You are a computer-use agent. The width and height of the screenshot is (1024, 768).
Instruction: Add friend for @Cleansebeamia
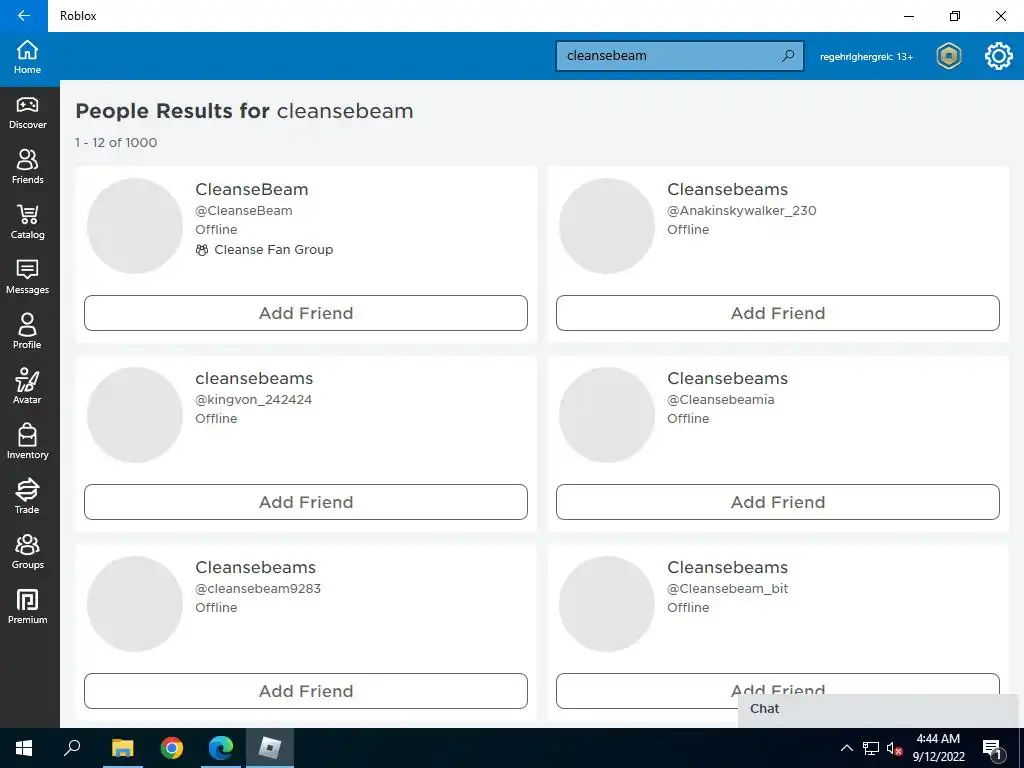(x=777, y=502)
